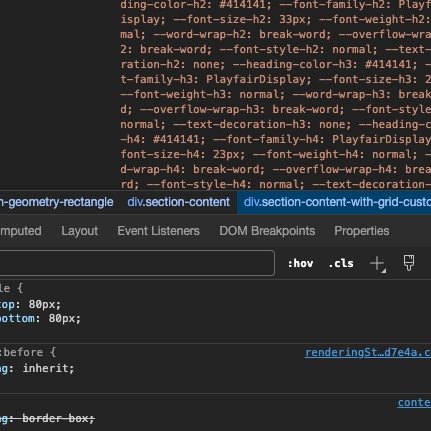The height and width of the screenshot is (431, 431).
Task: Select div.section-content in the breadcrumb bar
Action: tap(179, 202)
